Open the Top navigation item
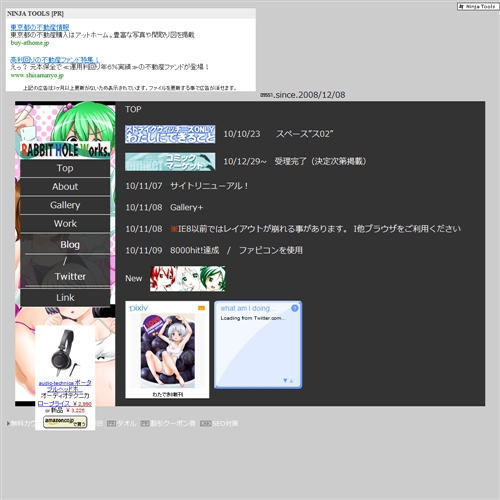This screenshot has width=500, height=500. coord(65,168)
